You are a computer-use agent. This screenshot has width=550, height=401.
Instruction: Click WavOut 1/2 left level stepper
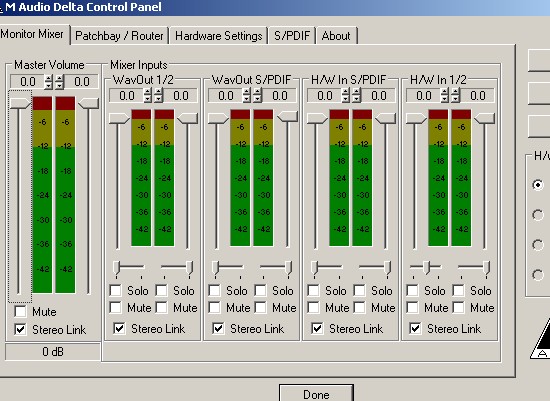click(148, 96)
